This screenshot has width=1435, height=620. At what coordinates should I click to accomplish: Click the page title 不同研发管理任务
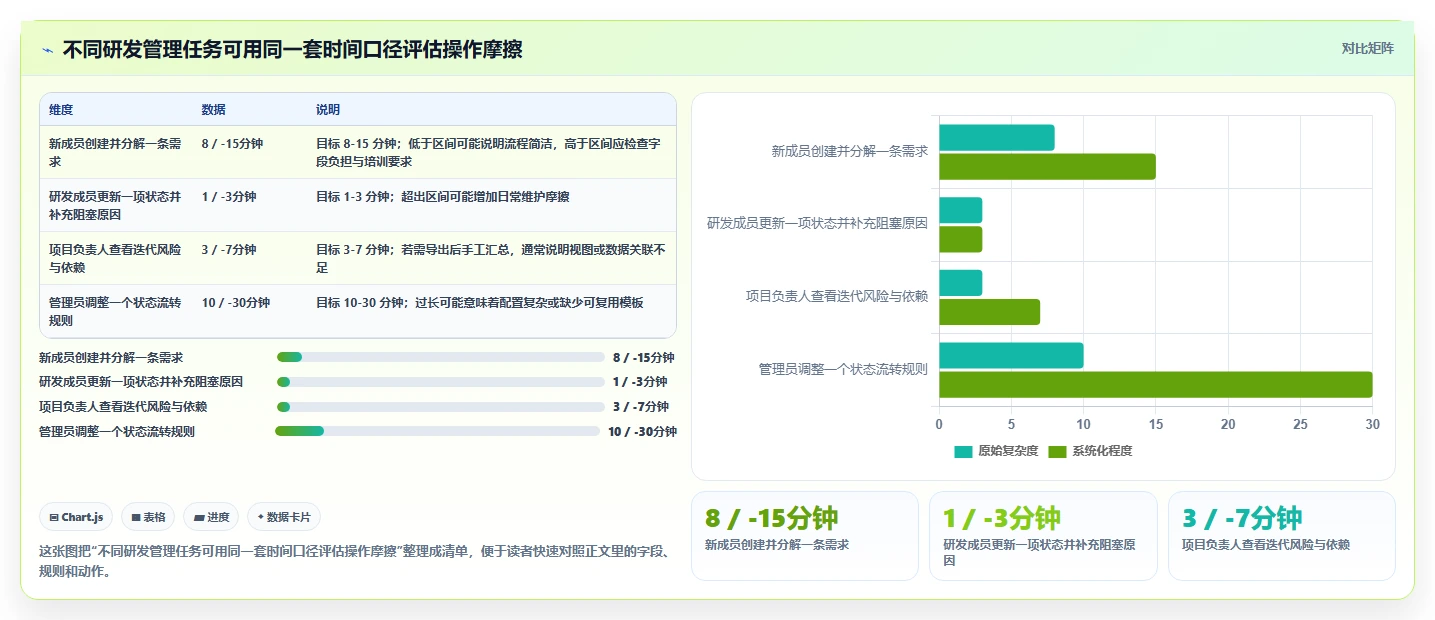point(292,50)
